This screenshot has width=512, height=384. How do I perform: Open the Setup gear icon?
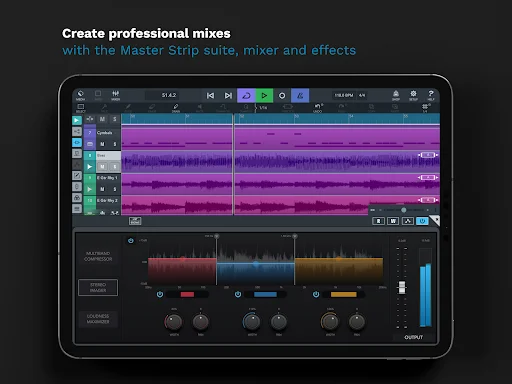click(413, 95)
